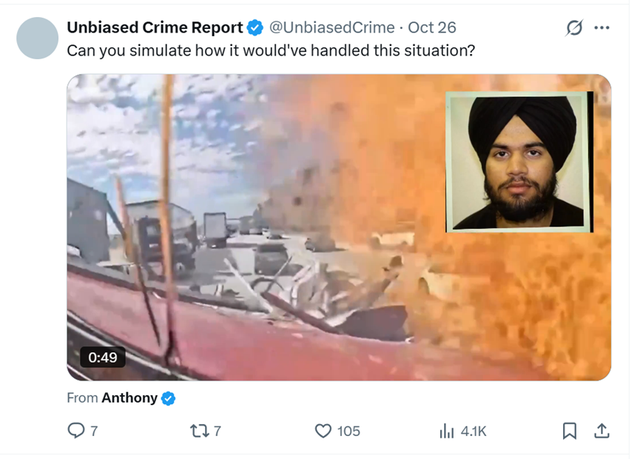This screenshot has height=459, width=640.
Task: Repost this tweet via retweet icon
Action: tap(199, 431)
